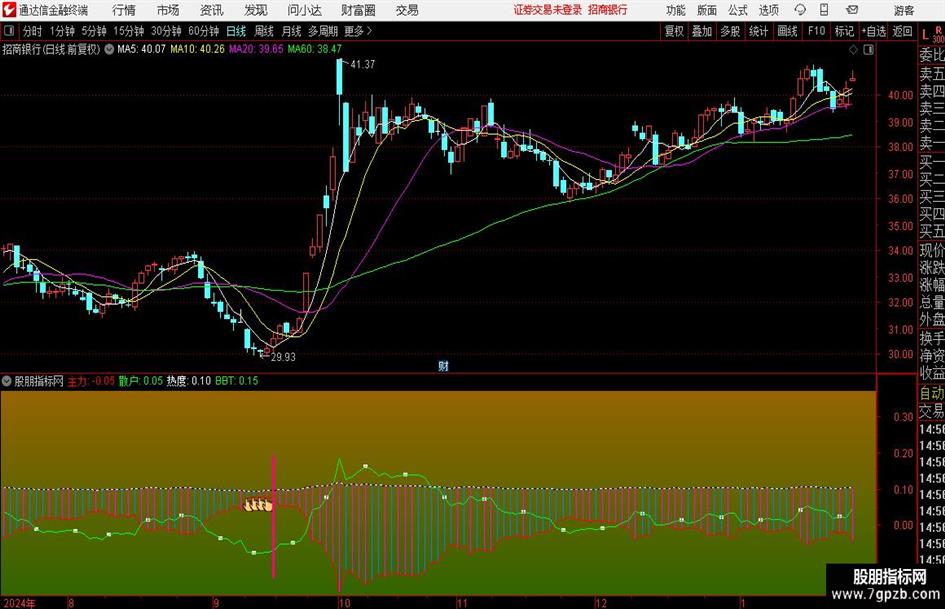Image resolution: width=945 pixels, height=609 pixels.
Task: Expand the 股朋指标网 indicator dropdown arrow
Action: (x=7, y=380)
